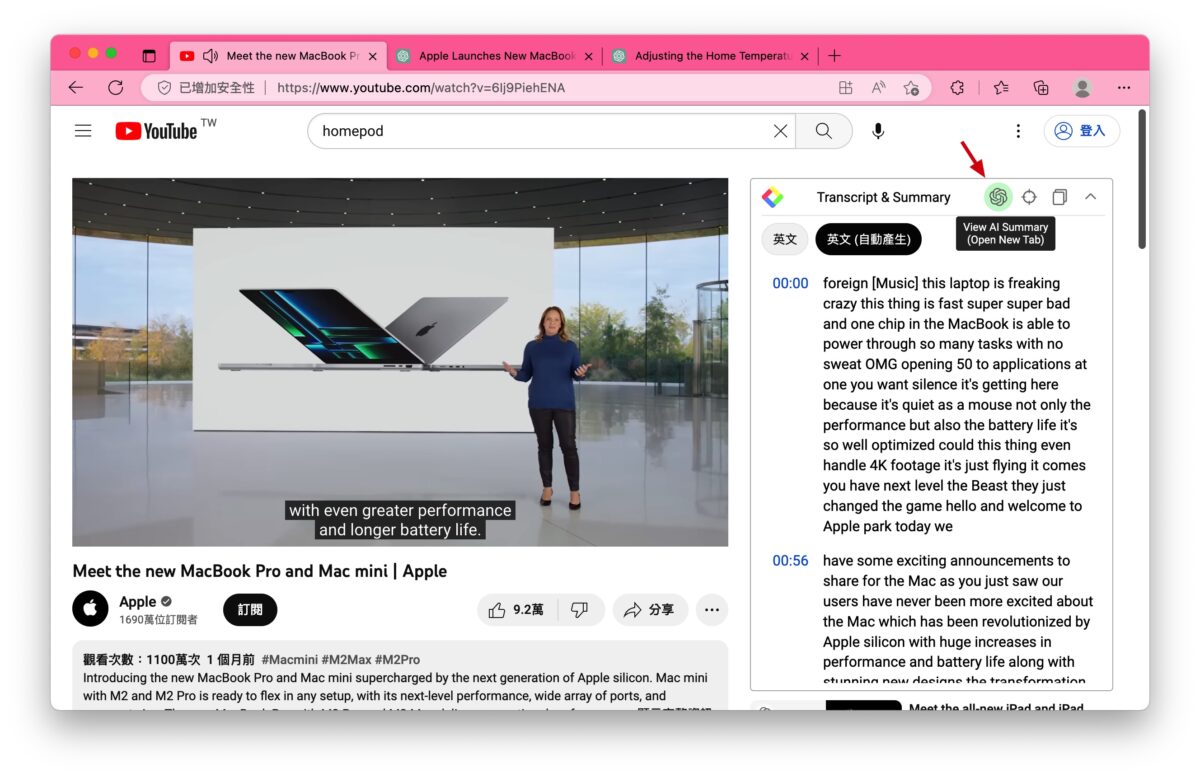Click the Apple channel avatar

tap(90, 608)
